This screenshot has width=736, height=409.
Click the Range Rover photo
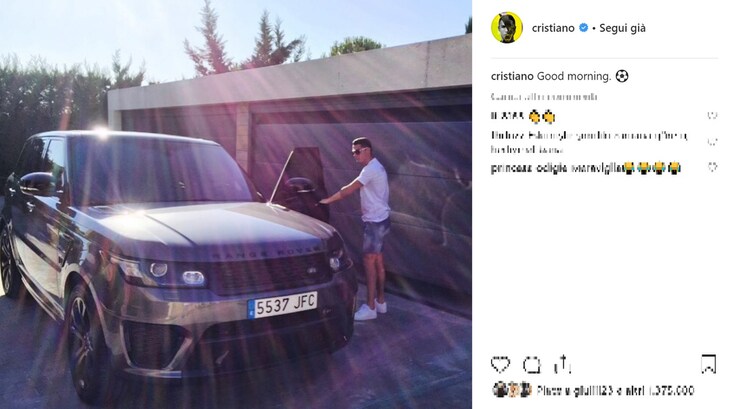236,204
